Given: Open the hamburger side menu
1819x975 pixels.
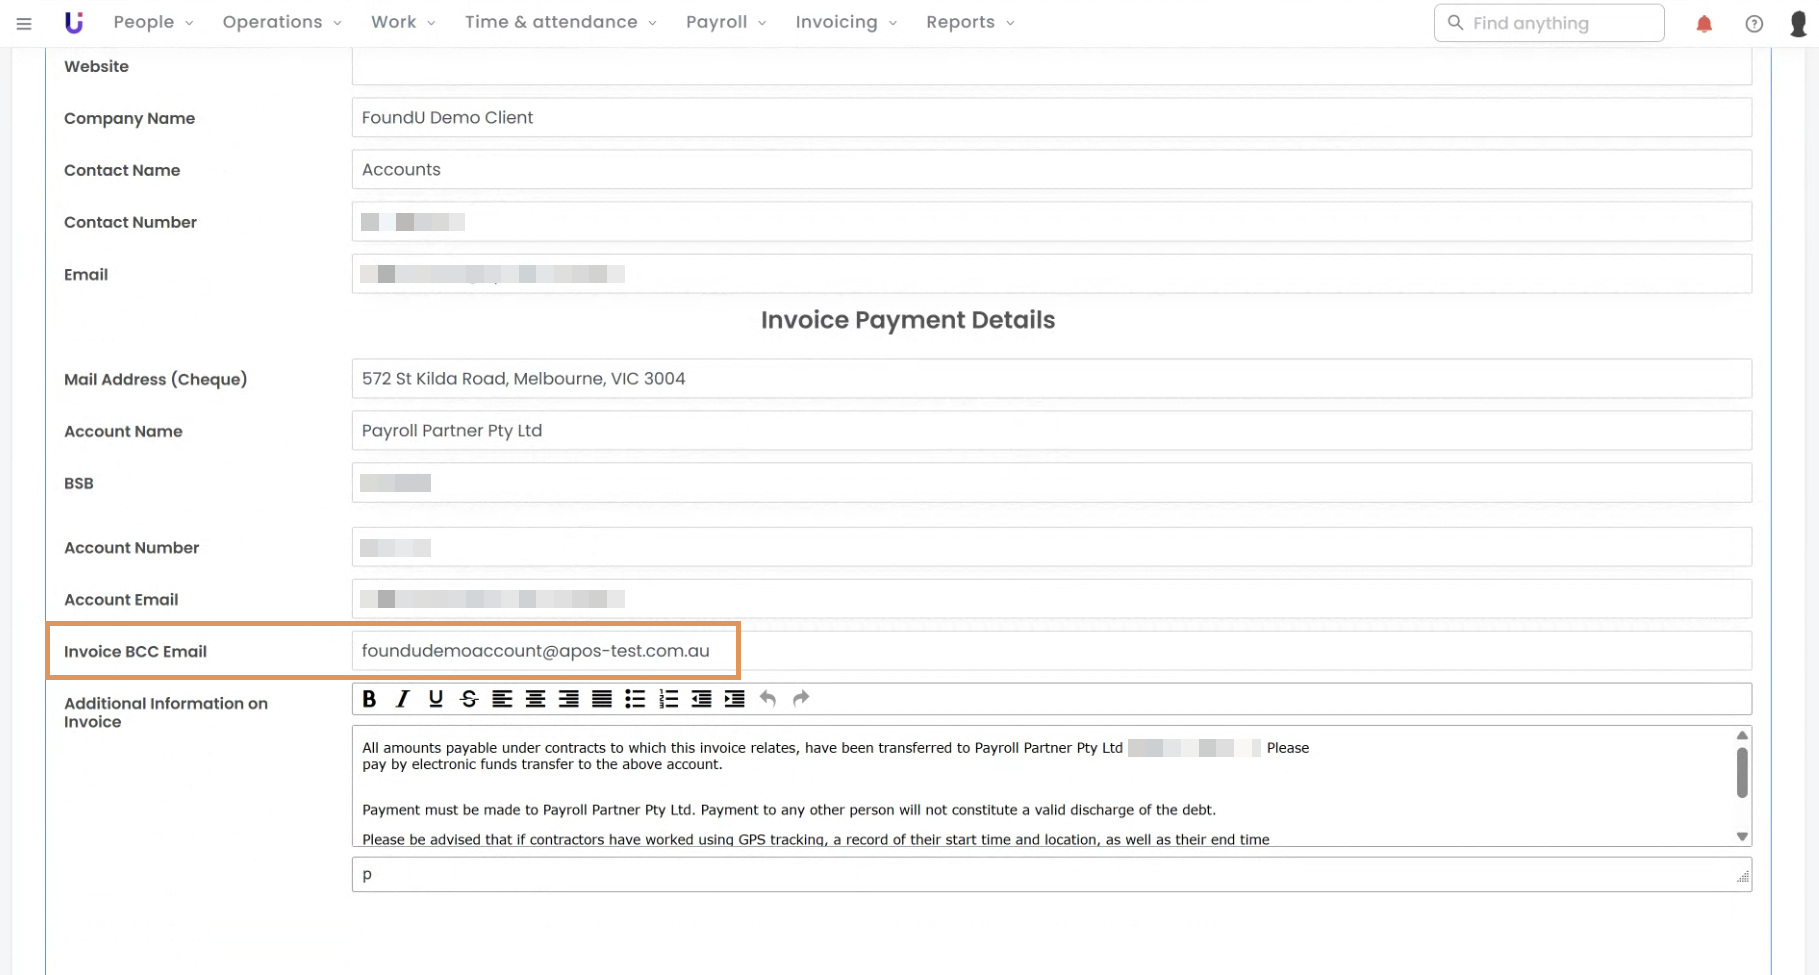Looking at the screenshot, I should (x=24, y=23).
